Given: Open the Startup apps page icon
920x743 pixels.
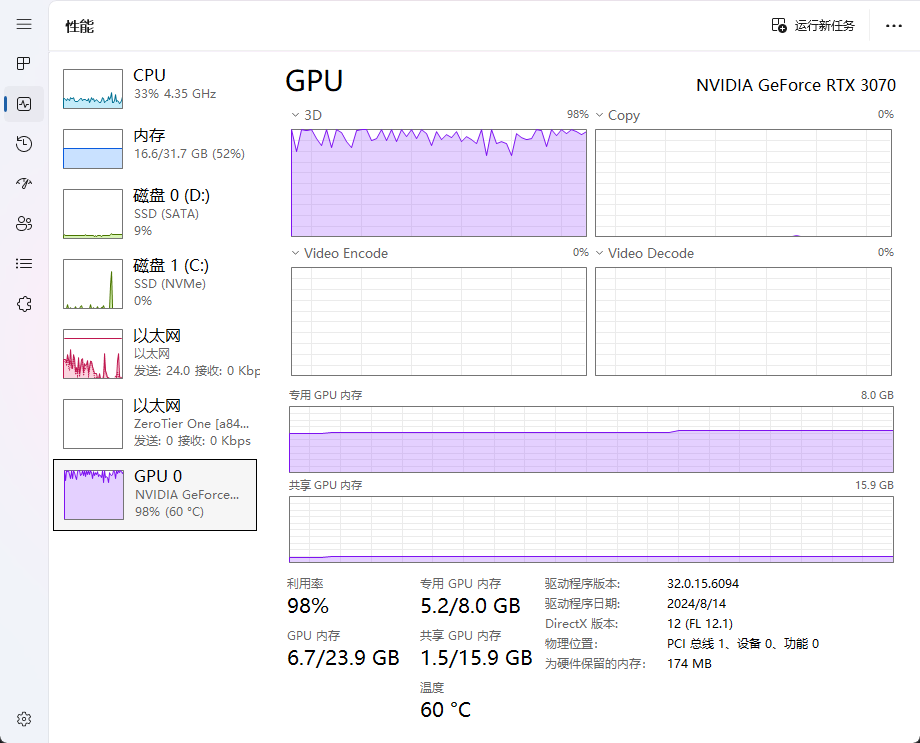Looking at the screenshot, I should tap(24, 184).
